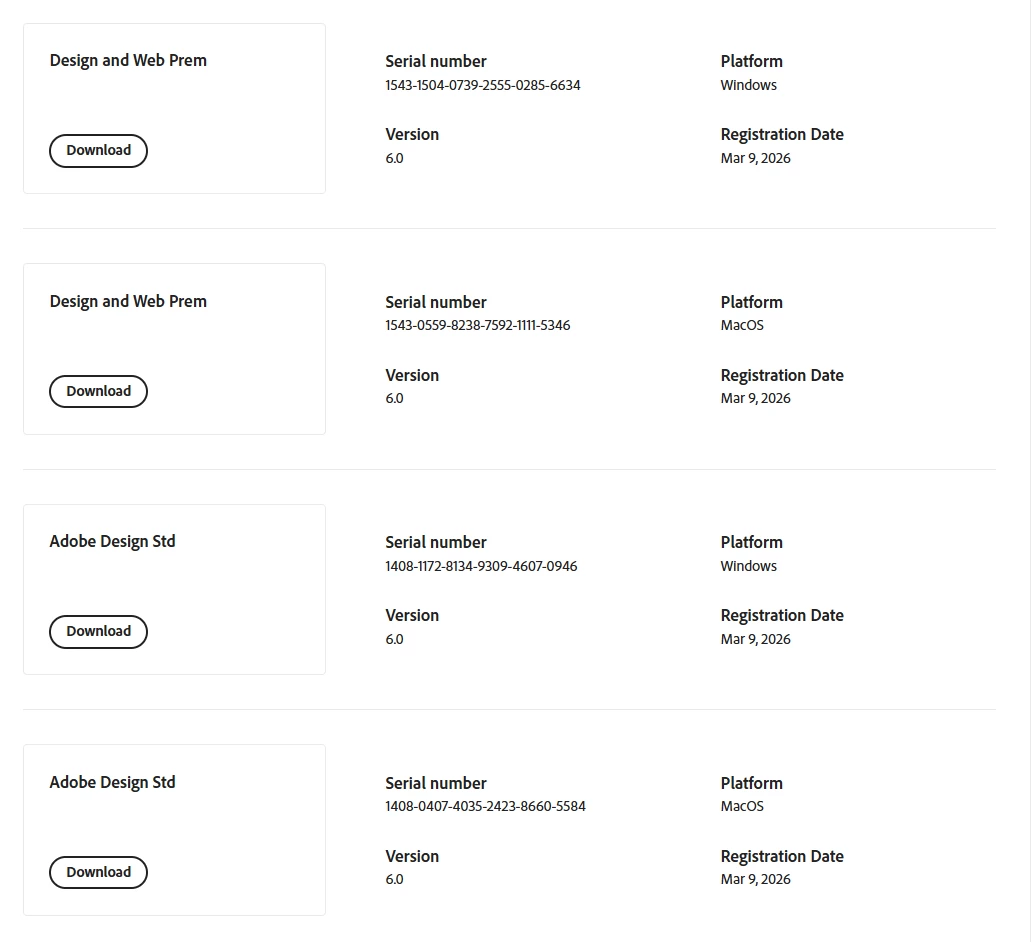Download Adobe Design Std for MacOS

click(99, 872)
